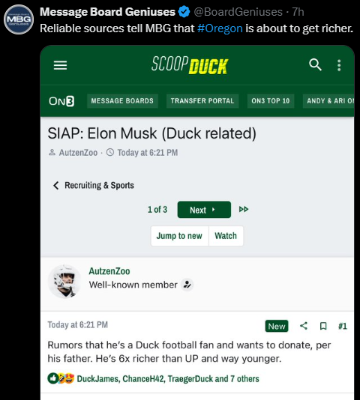Open the 1 of 3 page selector

(x=157, y=210)
